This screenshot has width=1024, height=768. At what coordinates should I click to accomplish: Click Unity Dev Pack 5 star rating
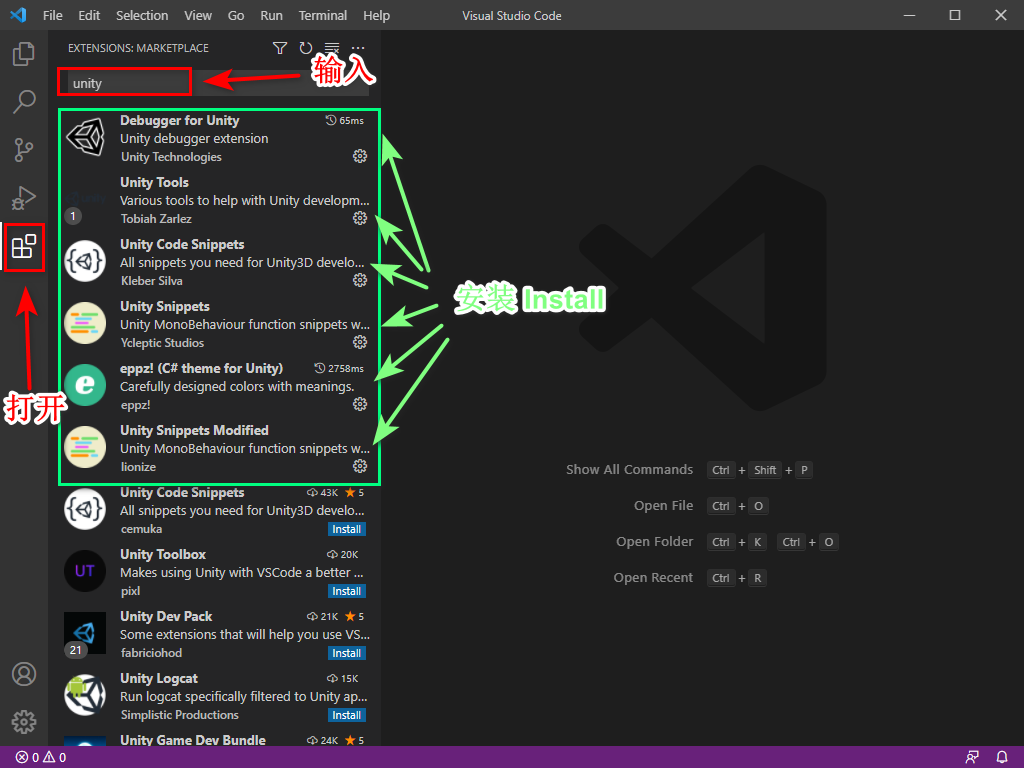355,616
